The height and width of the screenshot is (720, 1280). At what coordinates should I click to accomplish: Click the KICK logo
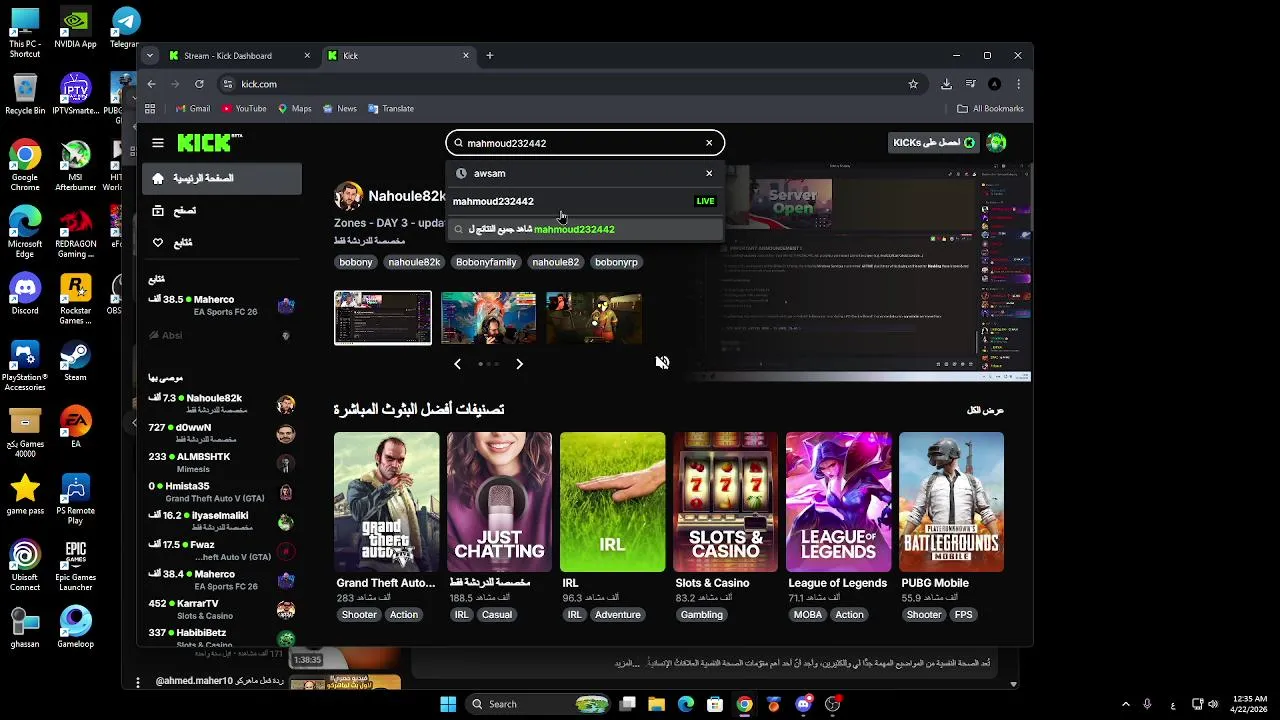coord(209,143)
